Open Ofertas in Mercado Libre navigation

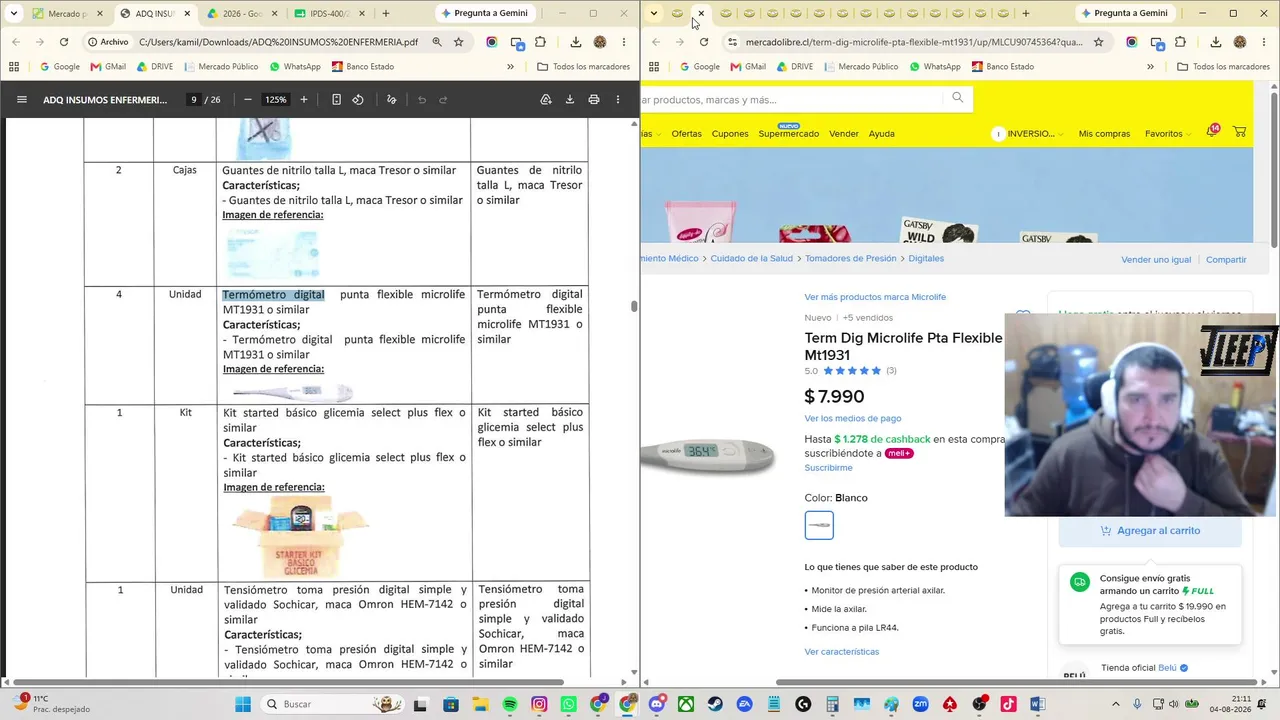(x=686, y=134)
